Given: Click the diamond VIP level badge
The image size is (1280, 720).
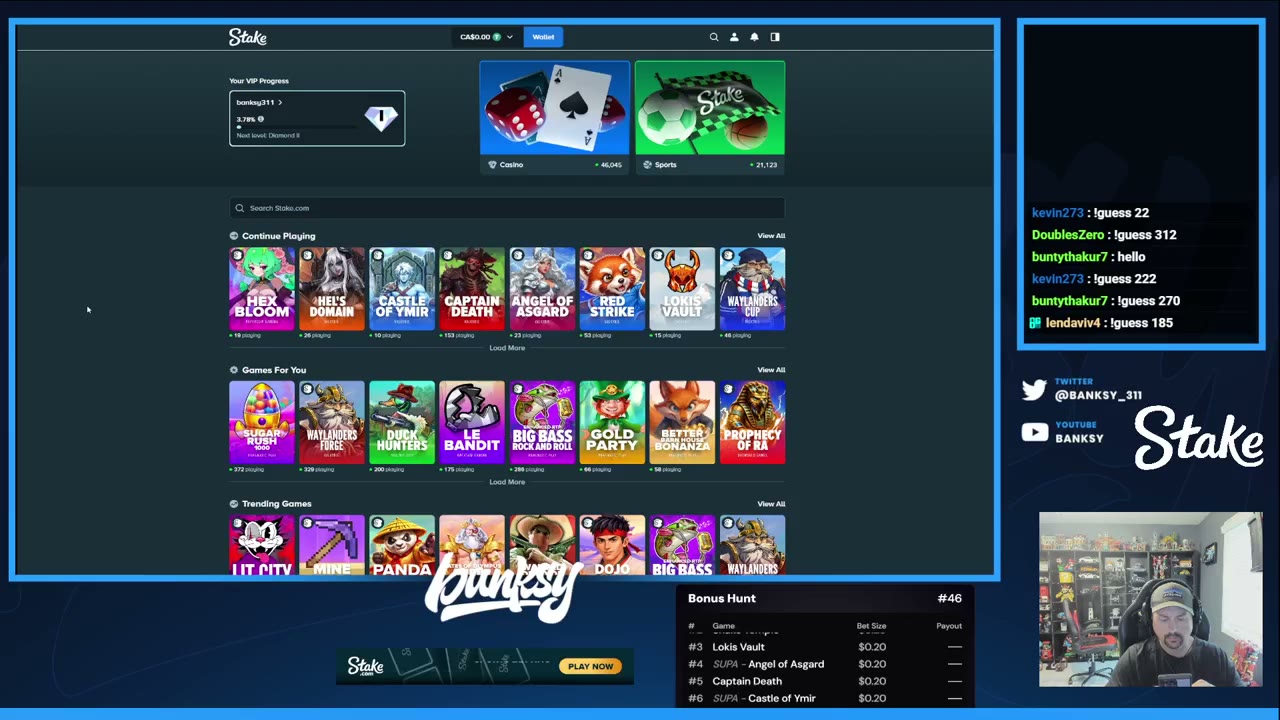Looking at the screenshot, I should pos(381,118).
